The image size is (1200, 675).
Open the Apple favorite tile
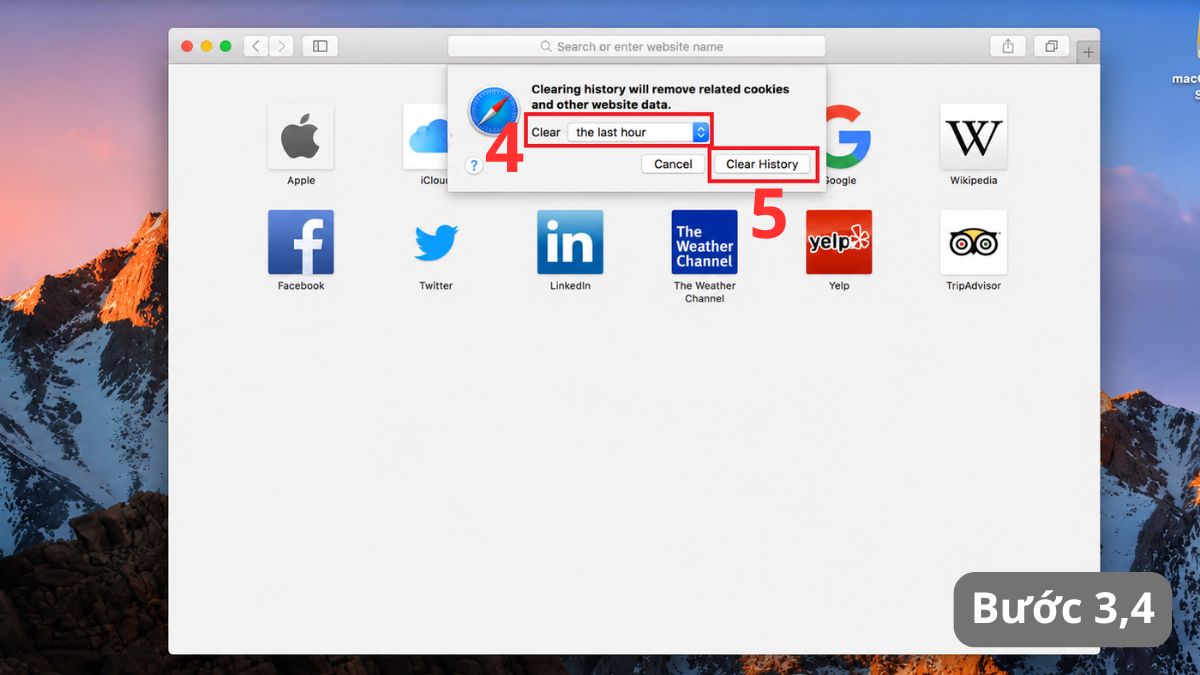point(300,137)
